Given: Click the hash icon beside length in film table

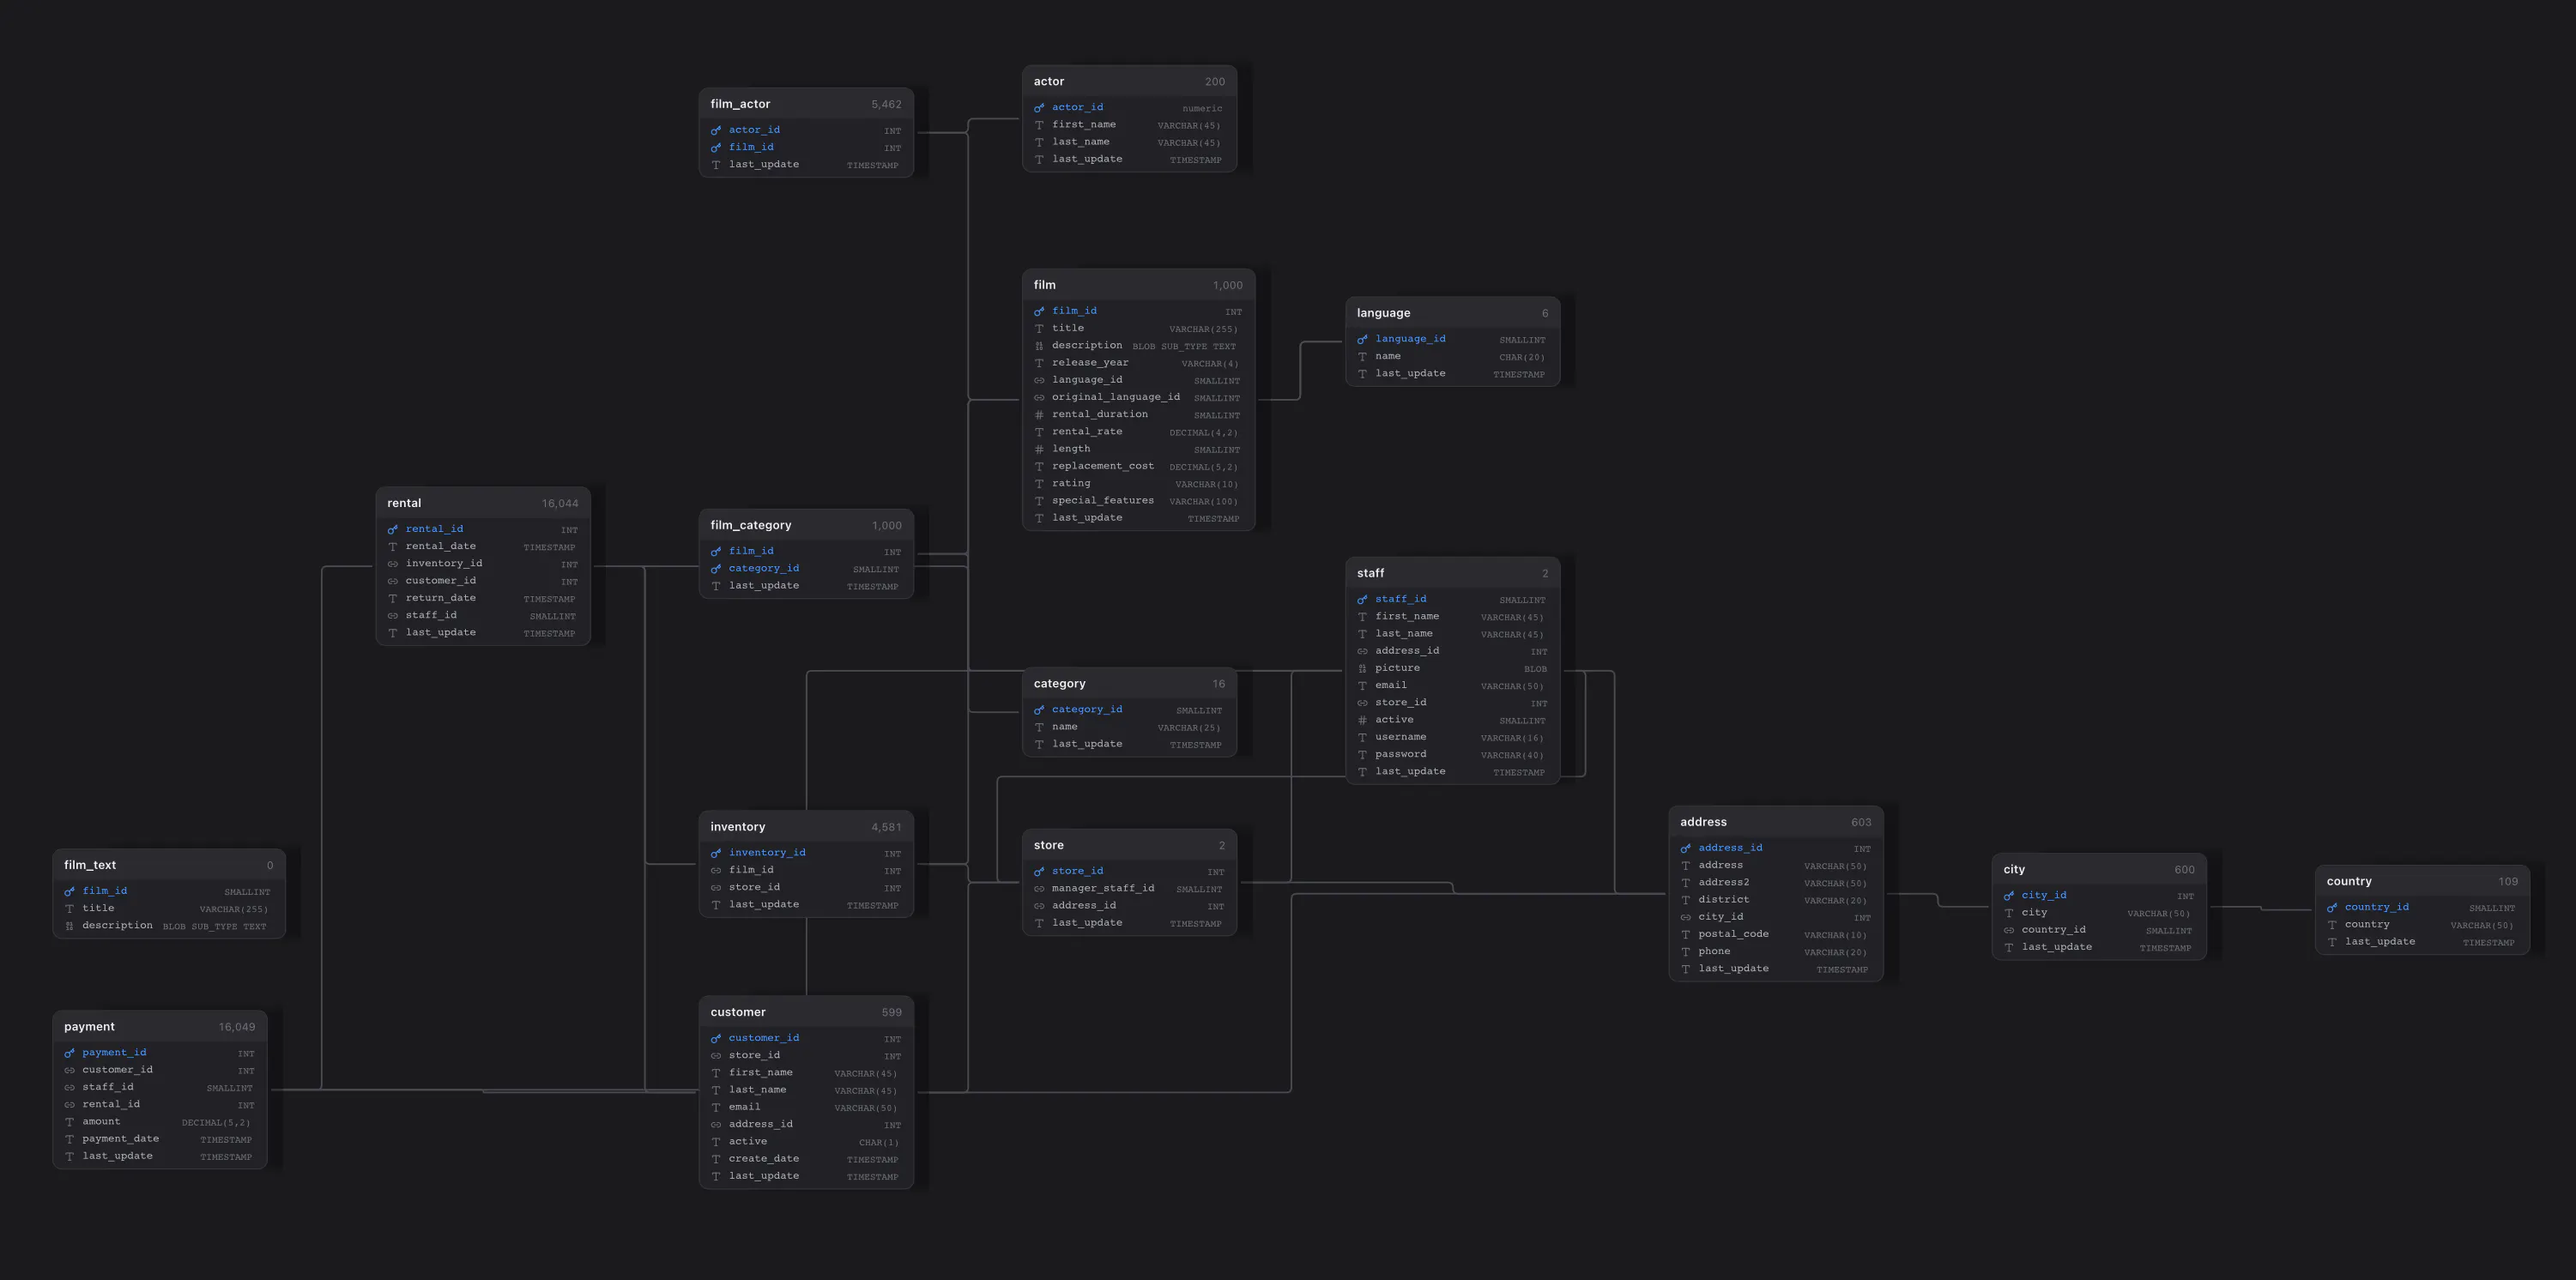Looking at the screenshot, I should click(1039, 449).
